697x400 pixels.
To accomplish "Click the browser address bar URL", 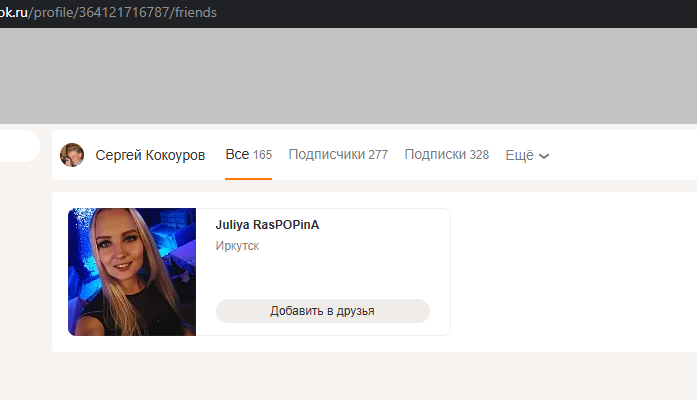I will 108,12.
